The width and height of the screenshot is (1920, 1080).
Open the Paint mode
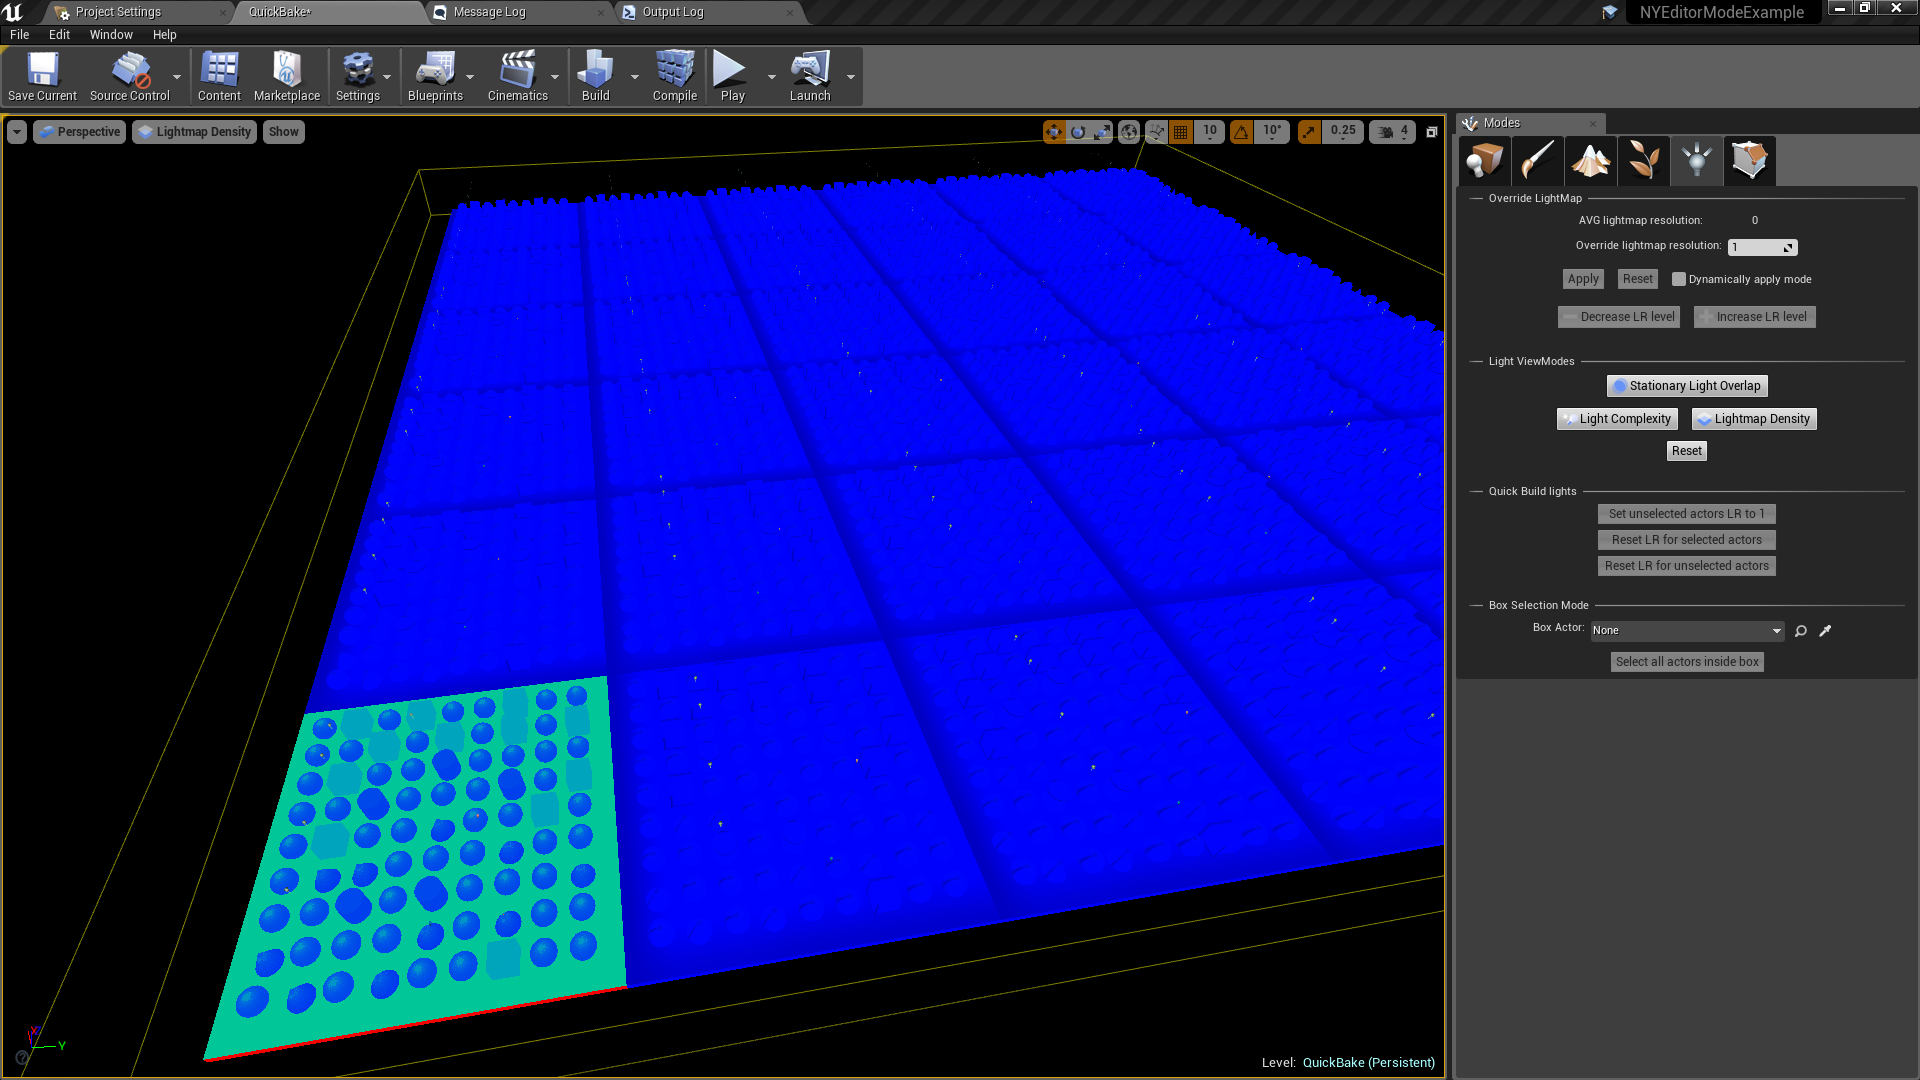point(1538,160)
